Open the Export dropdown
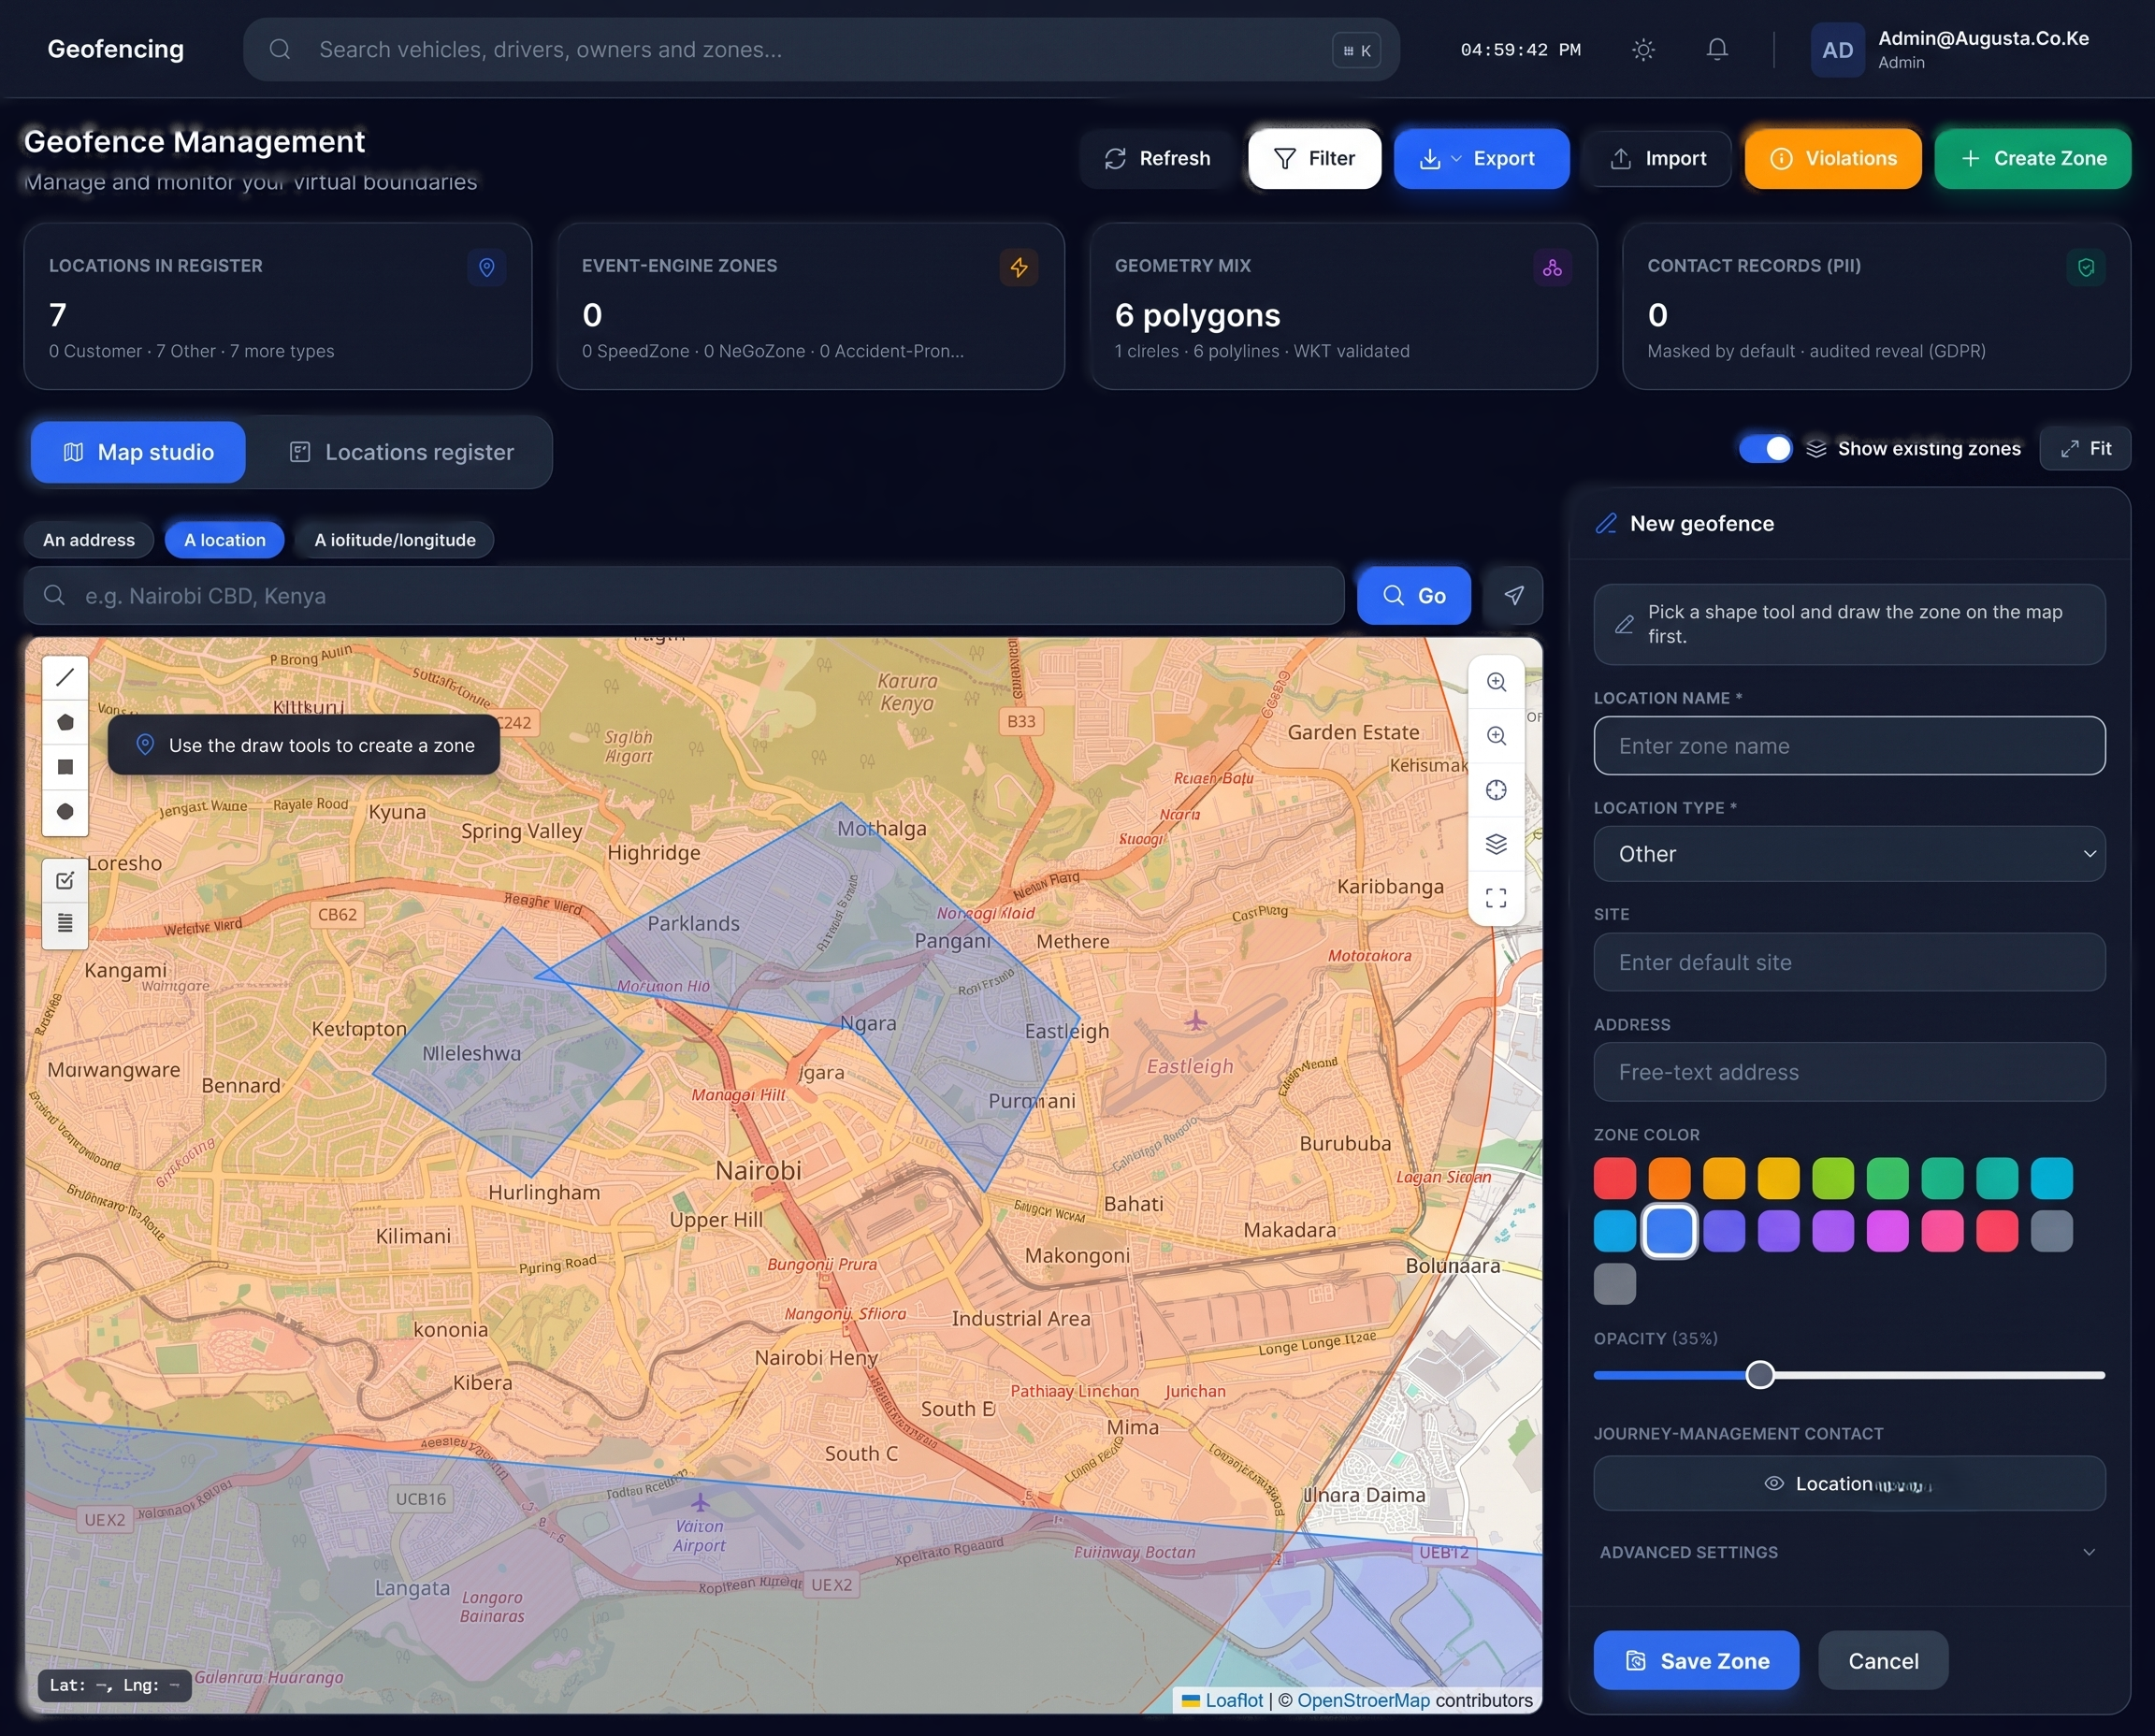 coord(1481,158)
